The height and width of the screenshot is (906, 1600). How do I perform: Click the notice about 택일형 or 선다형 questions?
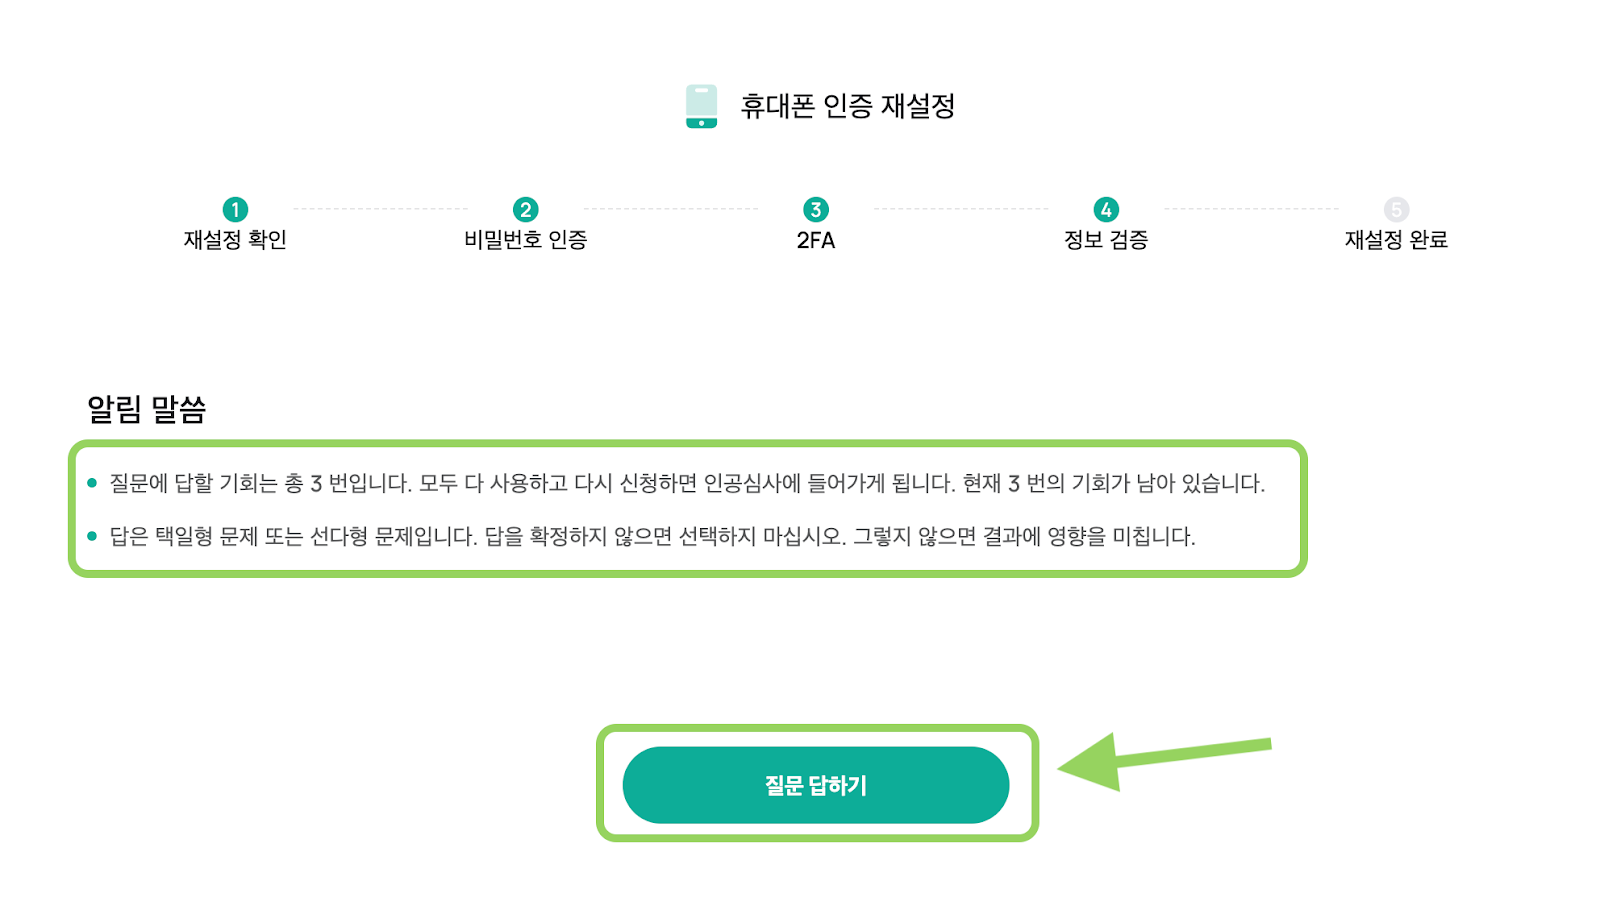[x=652, y=536]
